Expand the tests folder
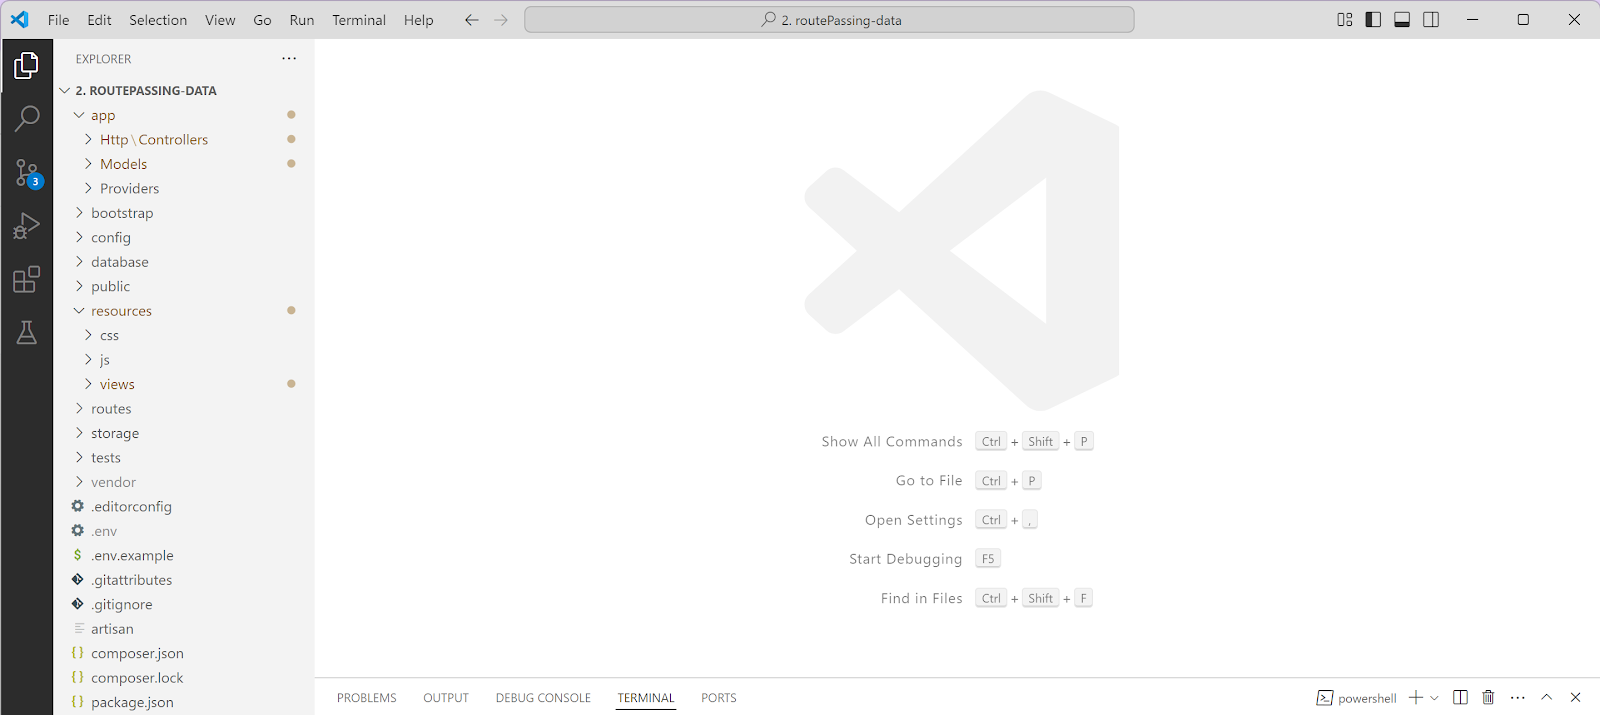The image size is (1600, 715). click(184, 458)
